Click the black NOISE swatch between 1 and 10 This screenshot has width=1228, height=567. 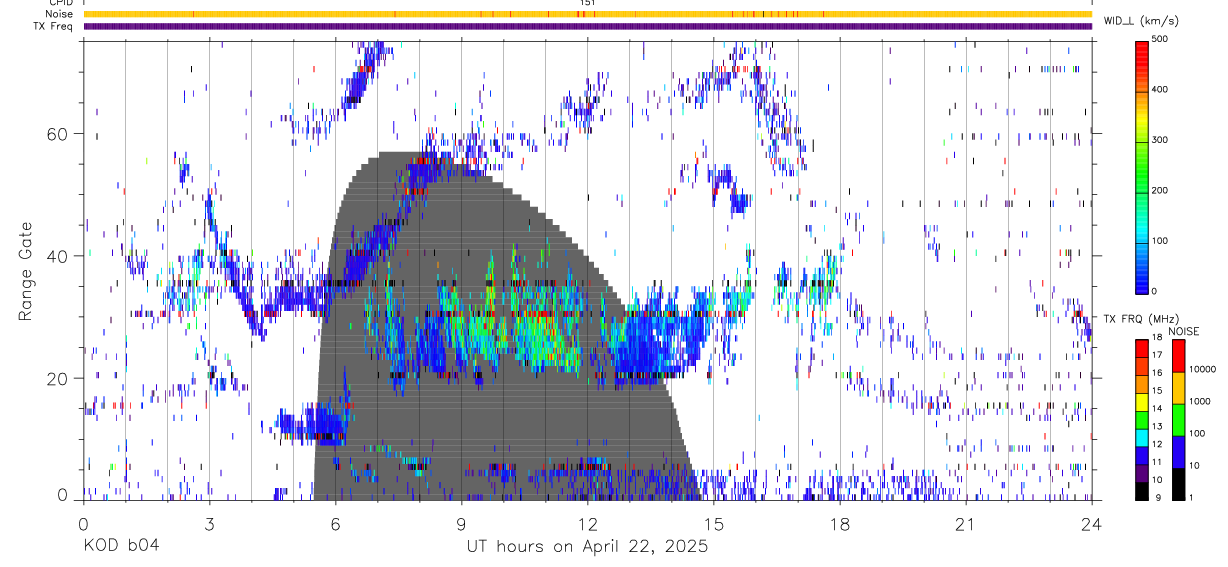coord(1177,483)
